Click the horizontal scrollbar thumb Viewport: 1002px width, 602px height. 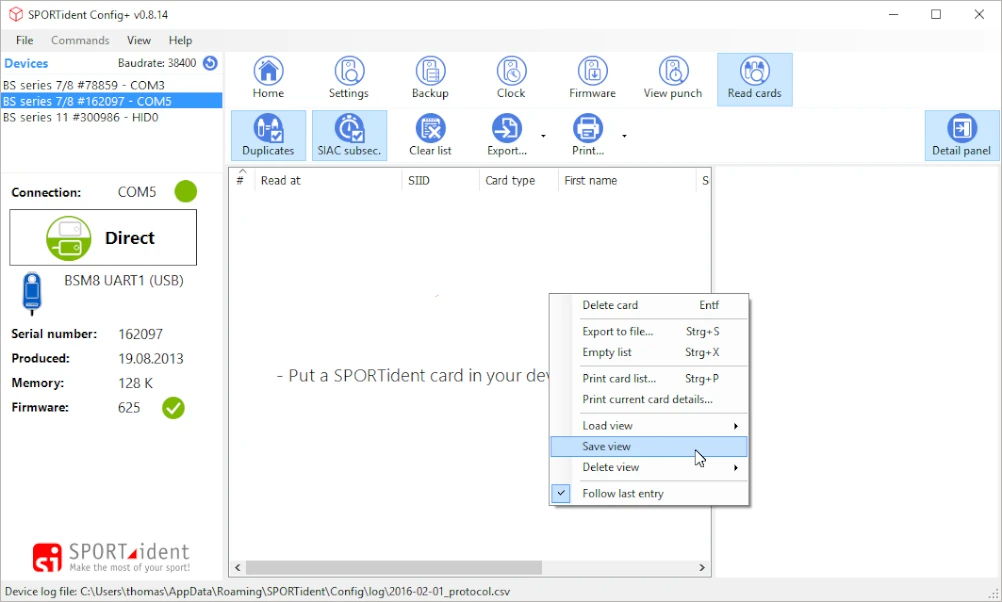click(394, 567)
